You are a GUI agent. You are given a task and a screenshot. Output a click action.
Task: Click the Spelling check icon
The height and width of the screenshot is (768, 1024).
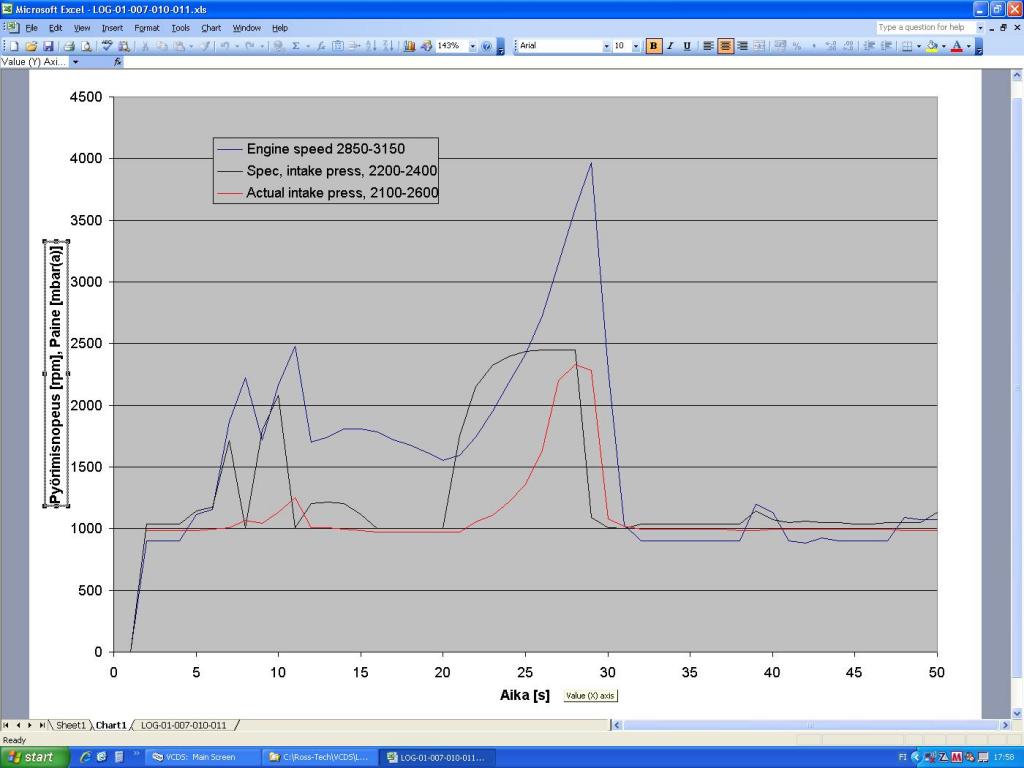click(x=107, y=46)
